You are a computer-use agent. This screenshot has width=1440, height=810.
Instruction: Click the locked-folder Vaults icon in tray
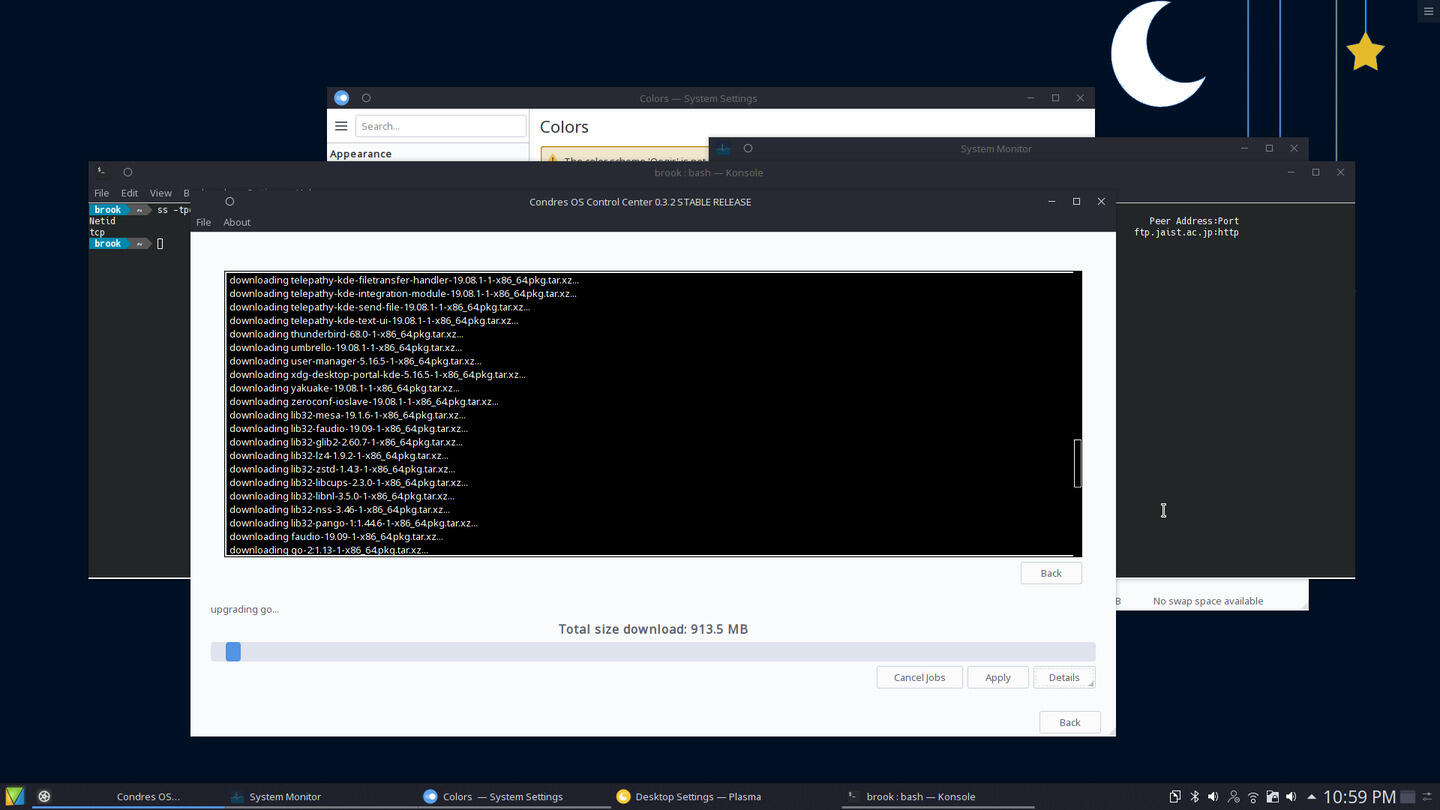pyautogui.click(x=1272, y=797)
